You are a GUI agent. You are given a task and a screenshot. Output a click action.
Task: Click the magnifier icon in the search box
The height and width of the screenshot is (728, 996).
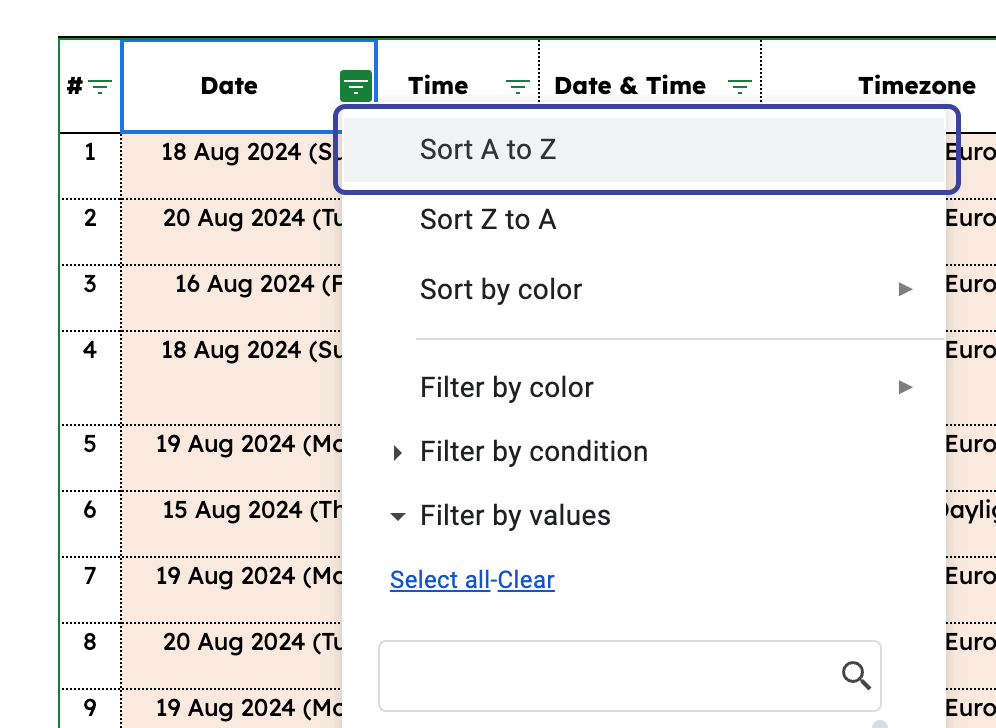tap(856, 676)
